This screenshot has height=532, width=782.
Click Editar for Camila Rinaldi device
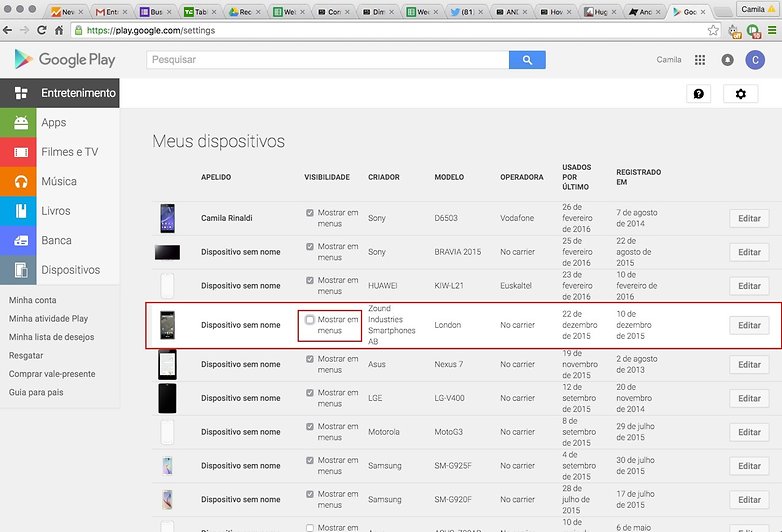coord(749,218)
